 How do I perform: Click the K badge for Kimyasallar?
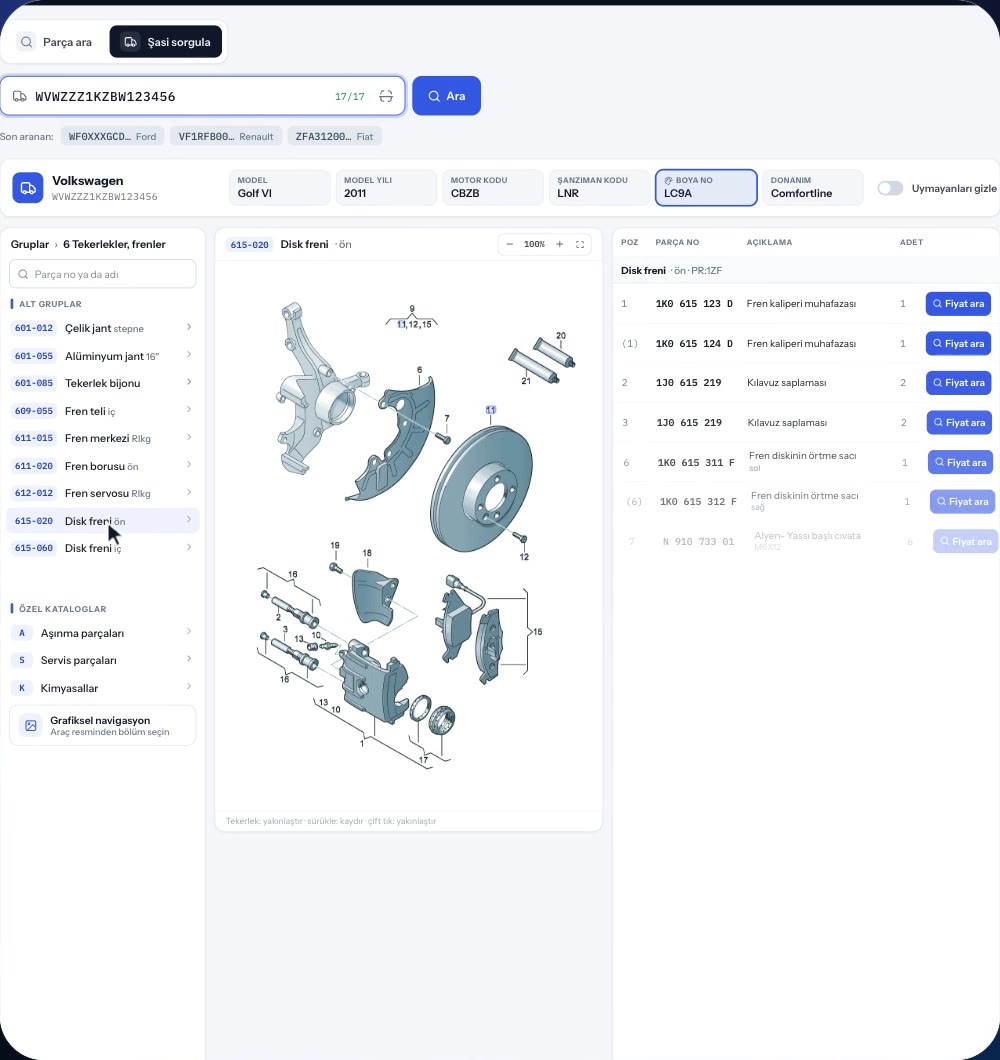pos(22,688)
